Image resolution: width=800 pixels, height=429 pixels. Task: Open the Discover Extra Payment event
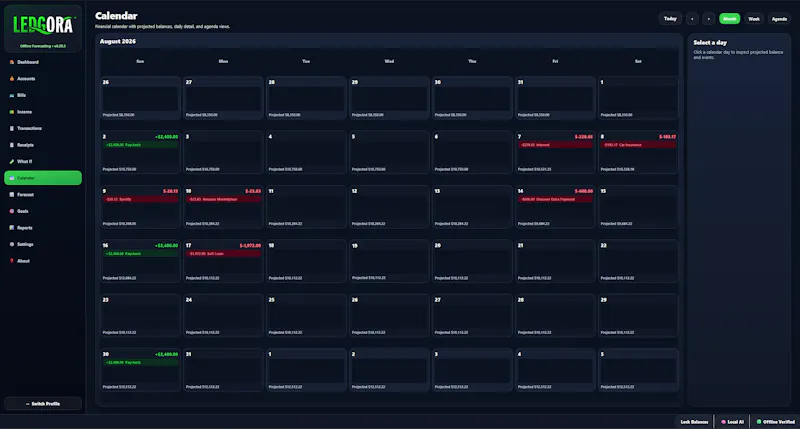555,199
